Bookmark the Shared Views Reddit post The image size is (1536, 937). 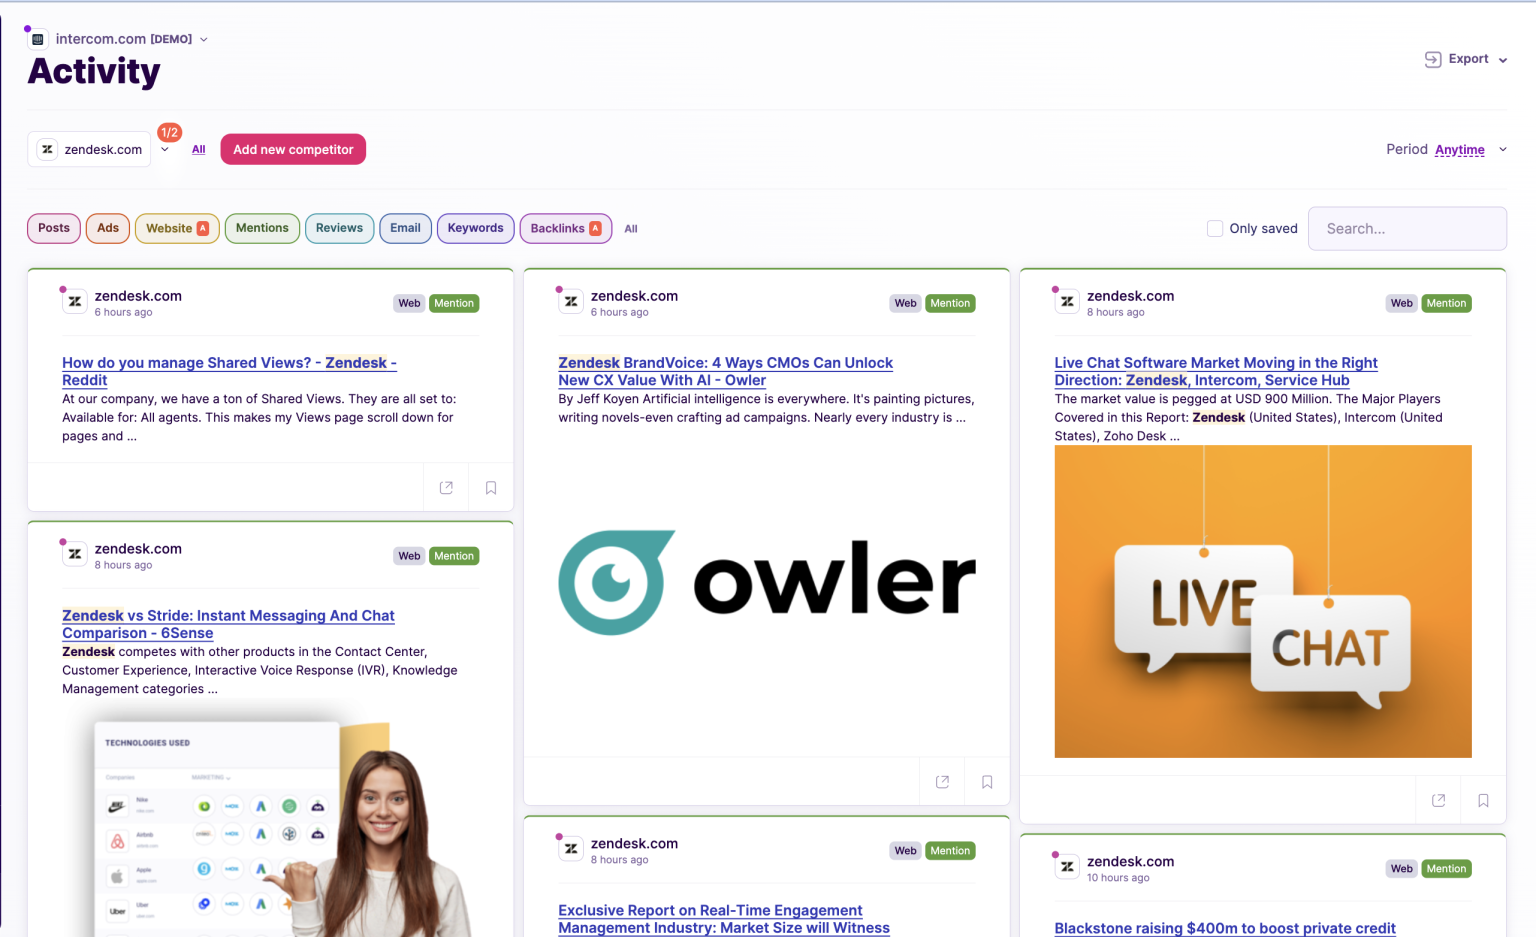[490, 487]
